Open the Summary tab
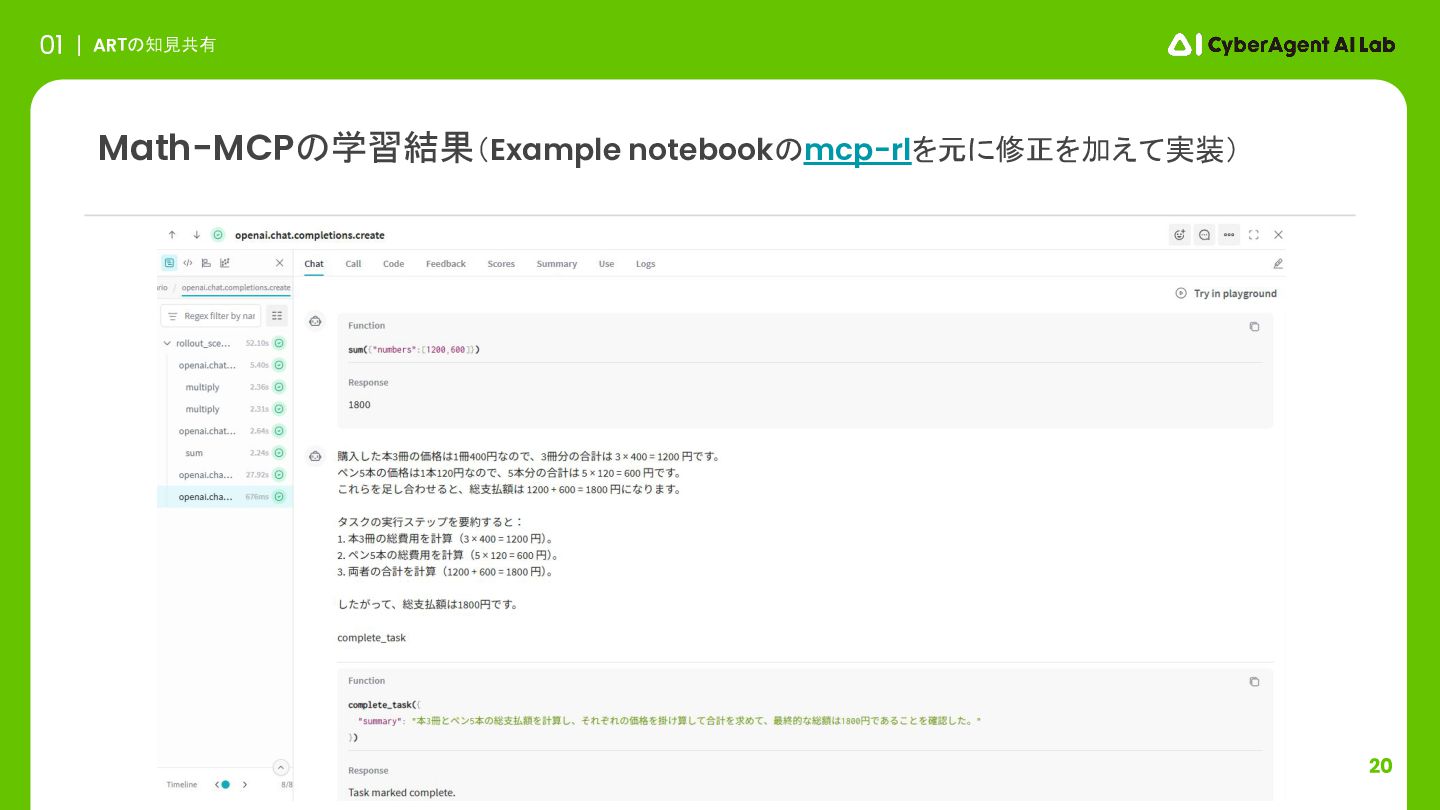This screenshot has width=1440, height=810. click(x=556, y=264)
